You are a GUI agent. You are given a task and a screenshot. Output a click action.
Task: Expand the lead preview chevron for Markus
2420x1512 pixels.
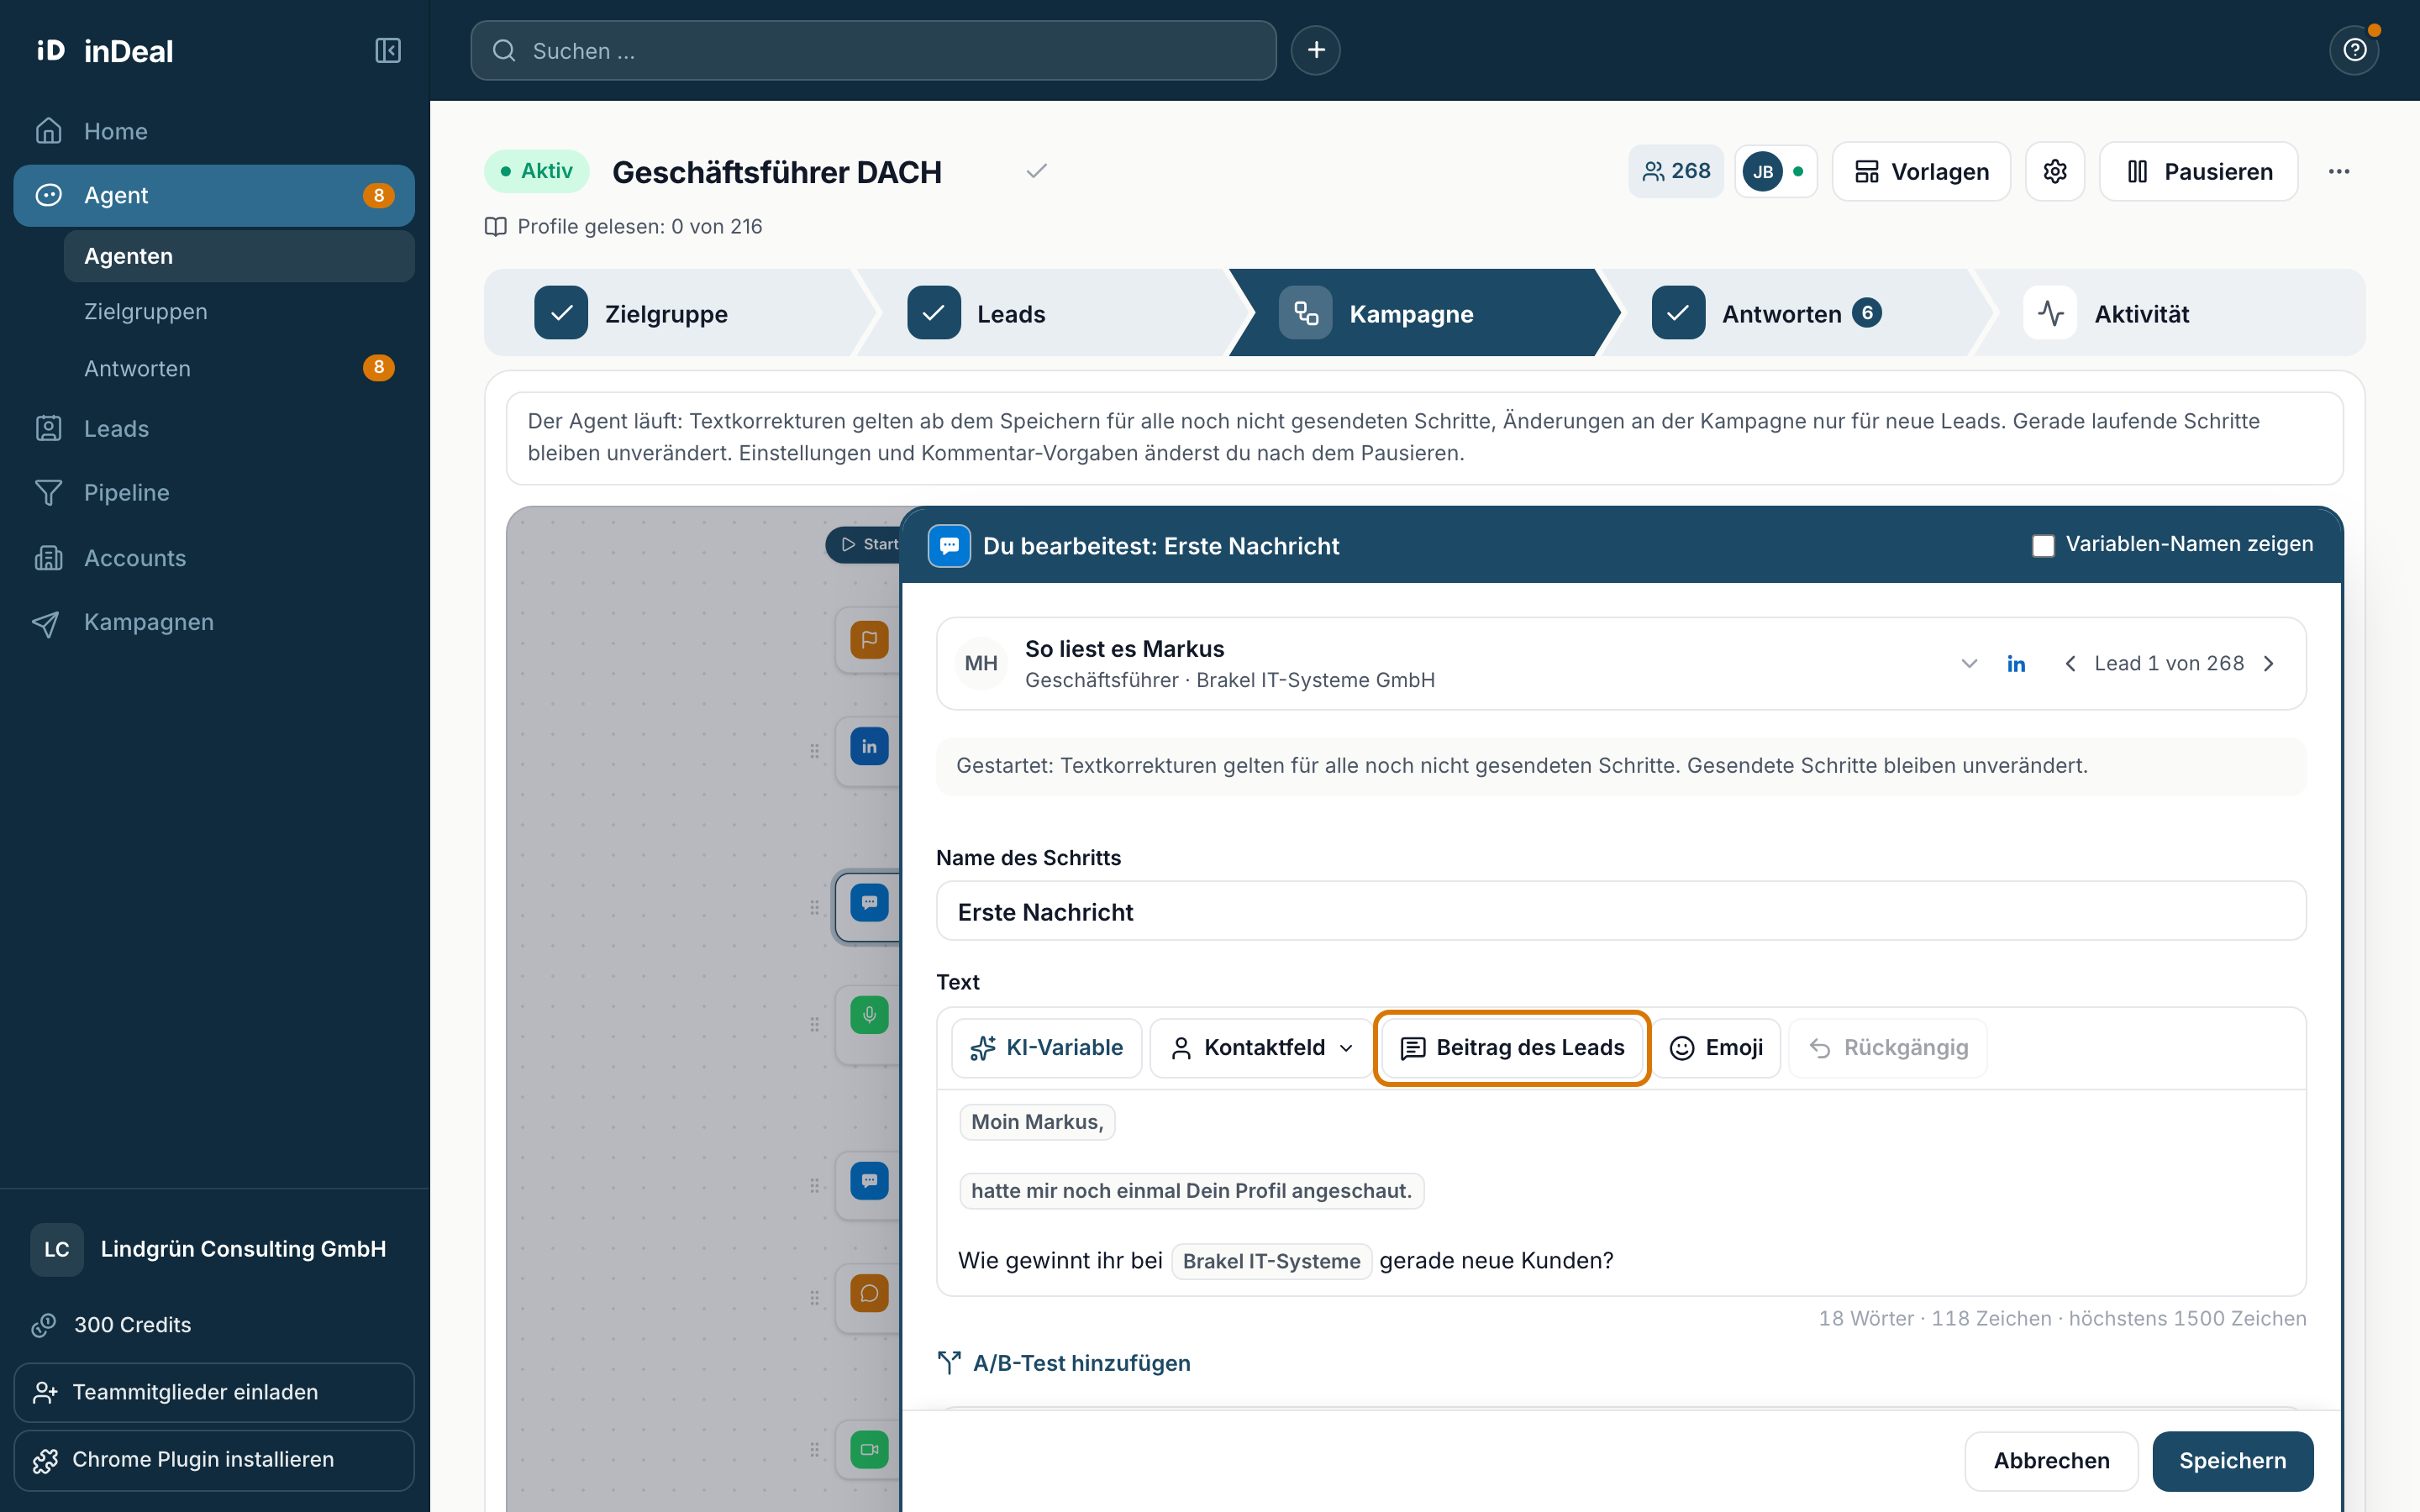pyautogui.click(x=1969, y=663)
